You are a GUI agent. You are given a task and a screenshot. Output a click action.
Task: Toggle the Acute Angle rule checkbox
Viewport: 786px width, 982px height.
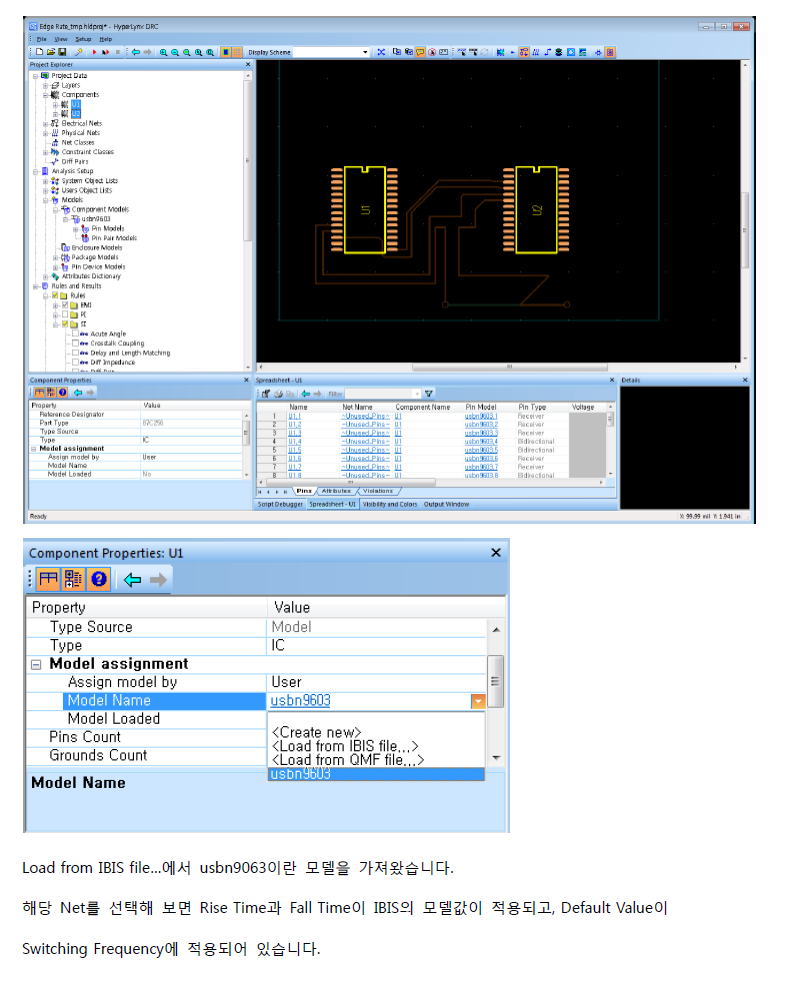pyautogui.click(x=74, y=334)
